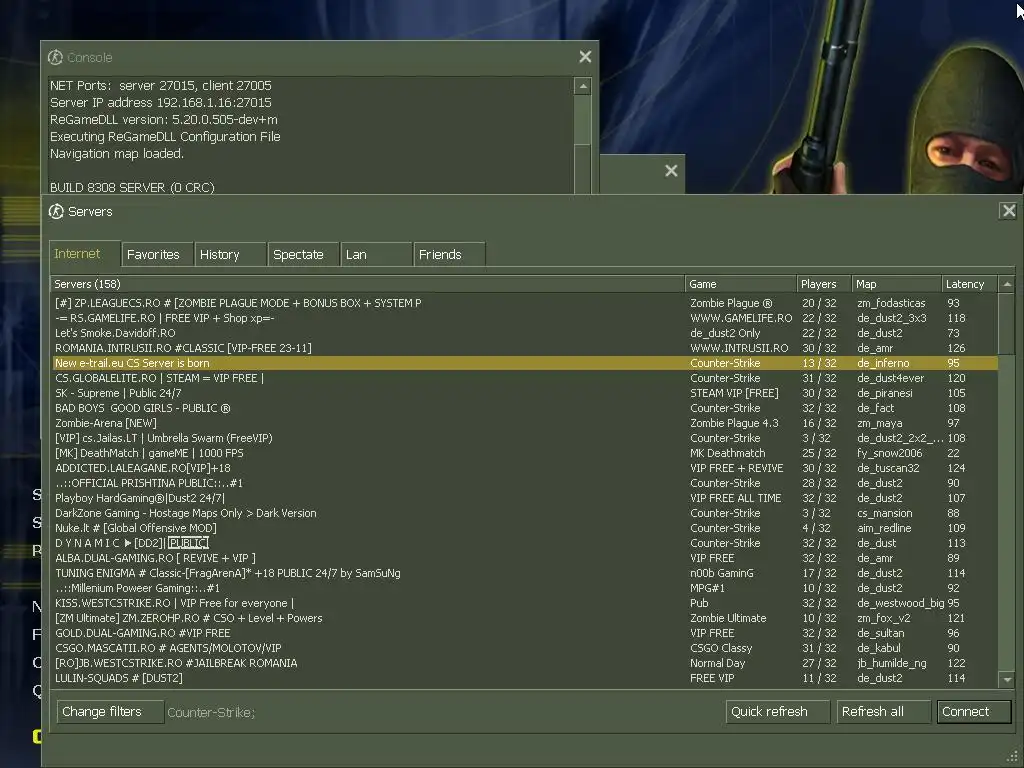Image resolution: width=1024 pixels, height=768 pixels.
Task: Select ADDICTED.LALEAGANE.RO server
Action: click(525, 468)
